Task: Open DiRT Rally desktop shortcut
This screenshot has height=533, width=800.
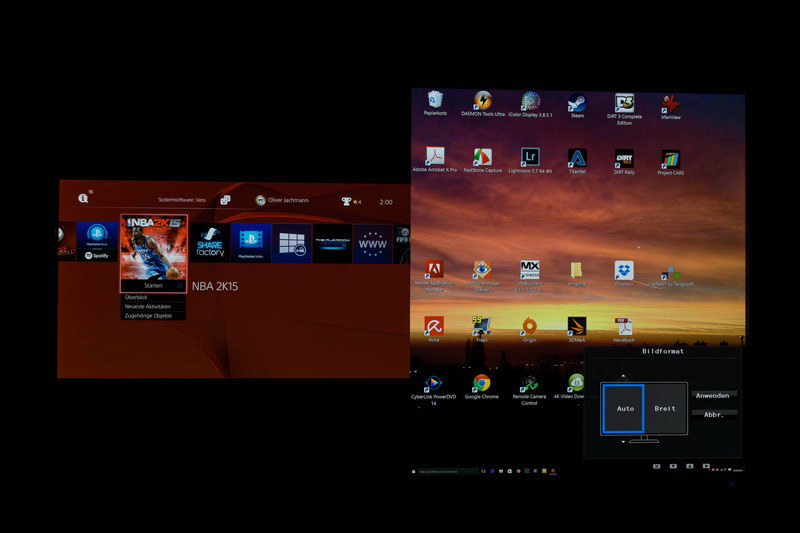Action: 624,162
